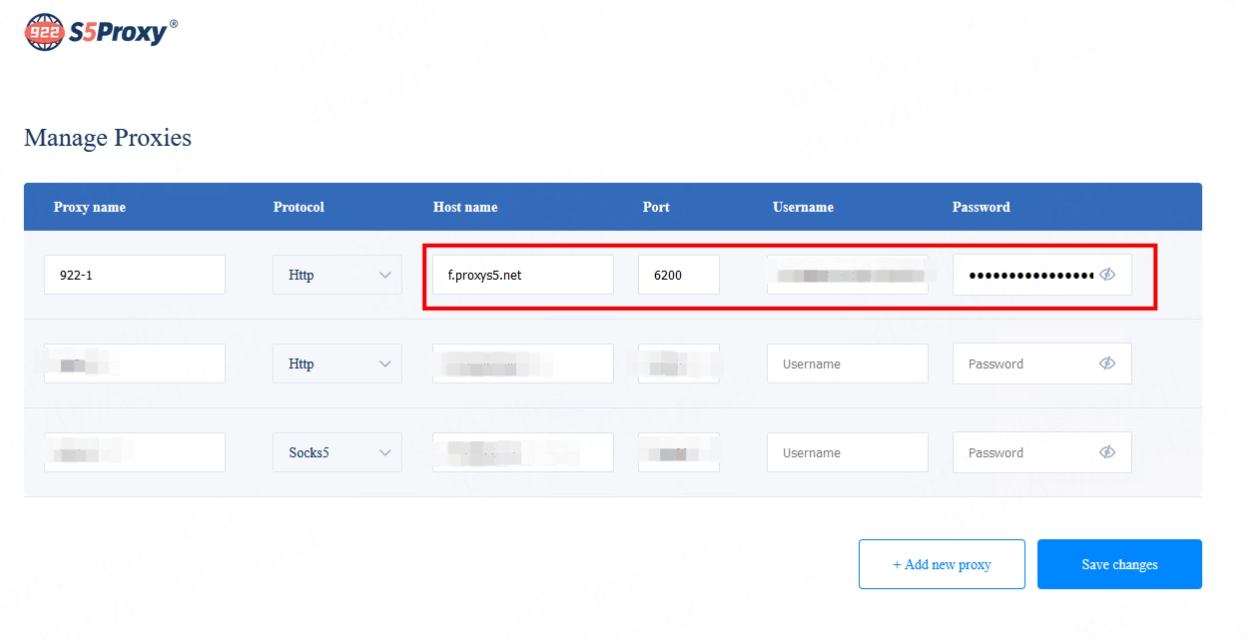Click empty Username field in second row
This screenshot has width=1248, height=643.
click(x=847, y=364)
